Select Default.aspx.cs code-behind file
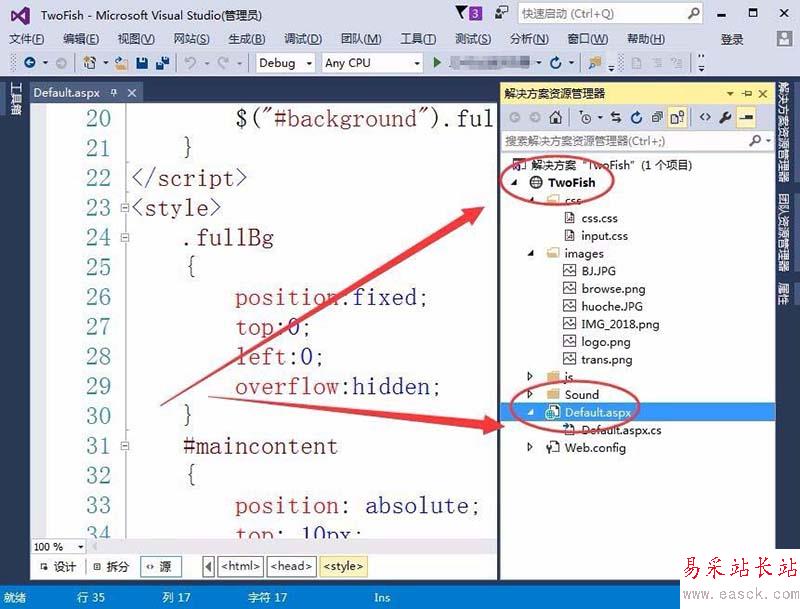This screenshot has height=609, width=800. (621, 430)
